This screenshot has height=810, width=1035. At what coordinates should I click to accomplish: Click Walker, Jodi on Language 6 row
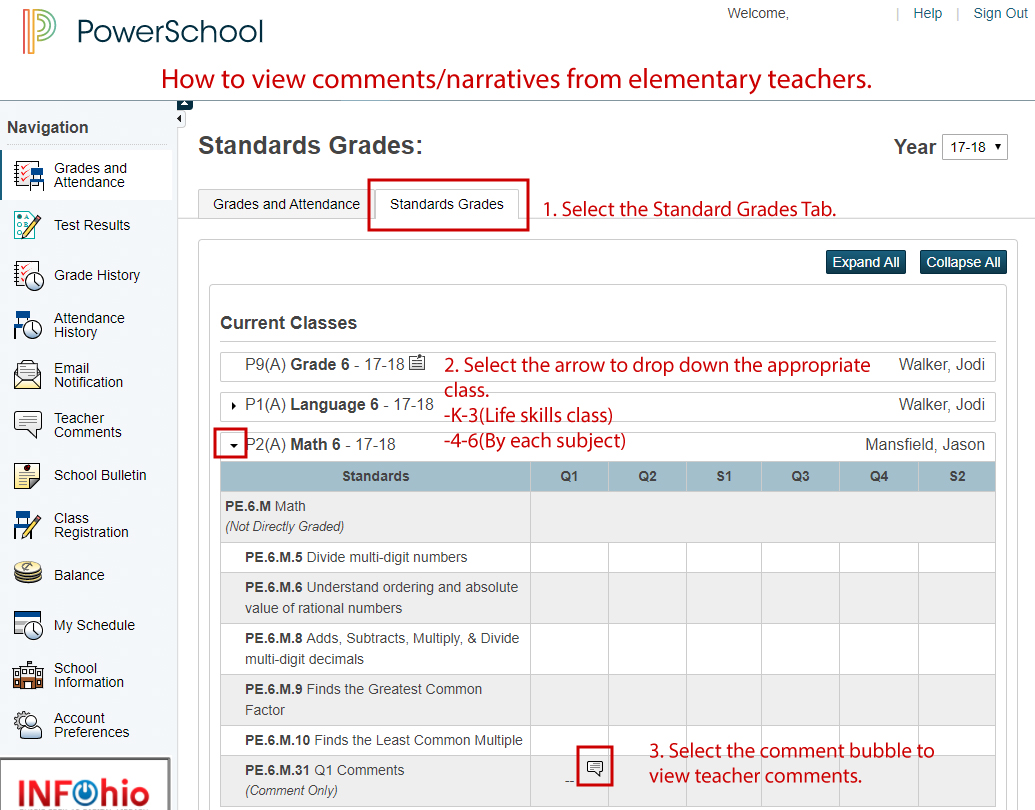942,405
